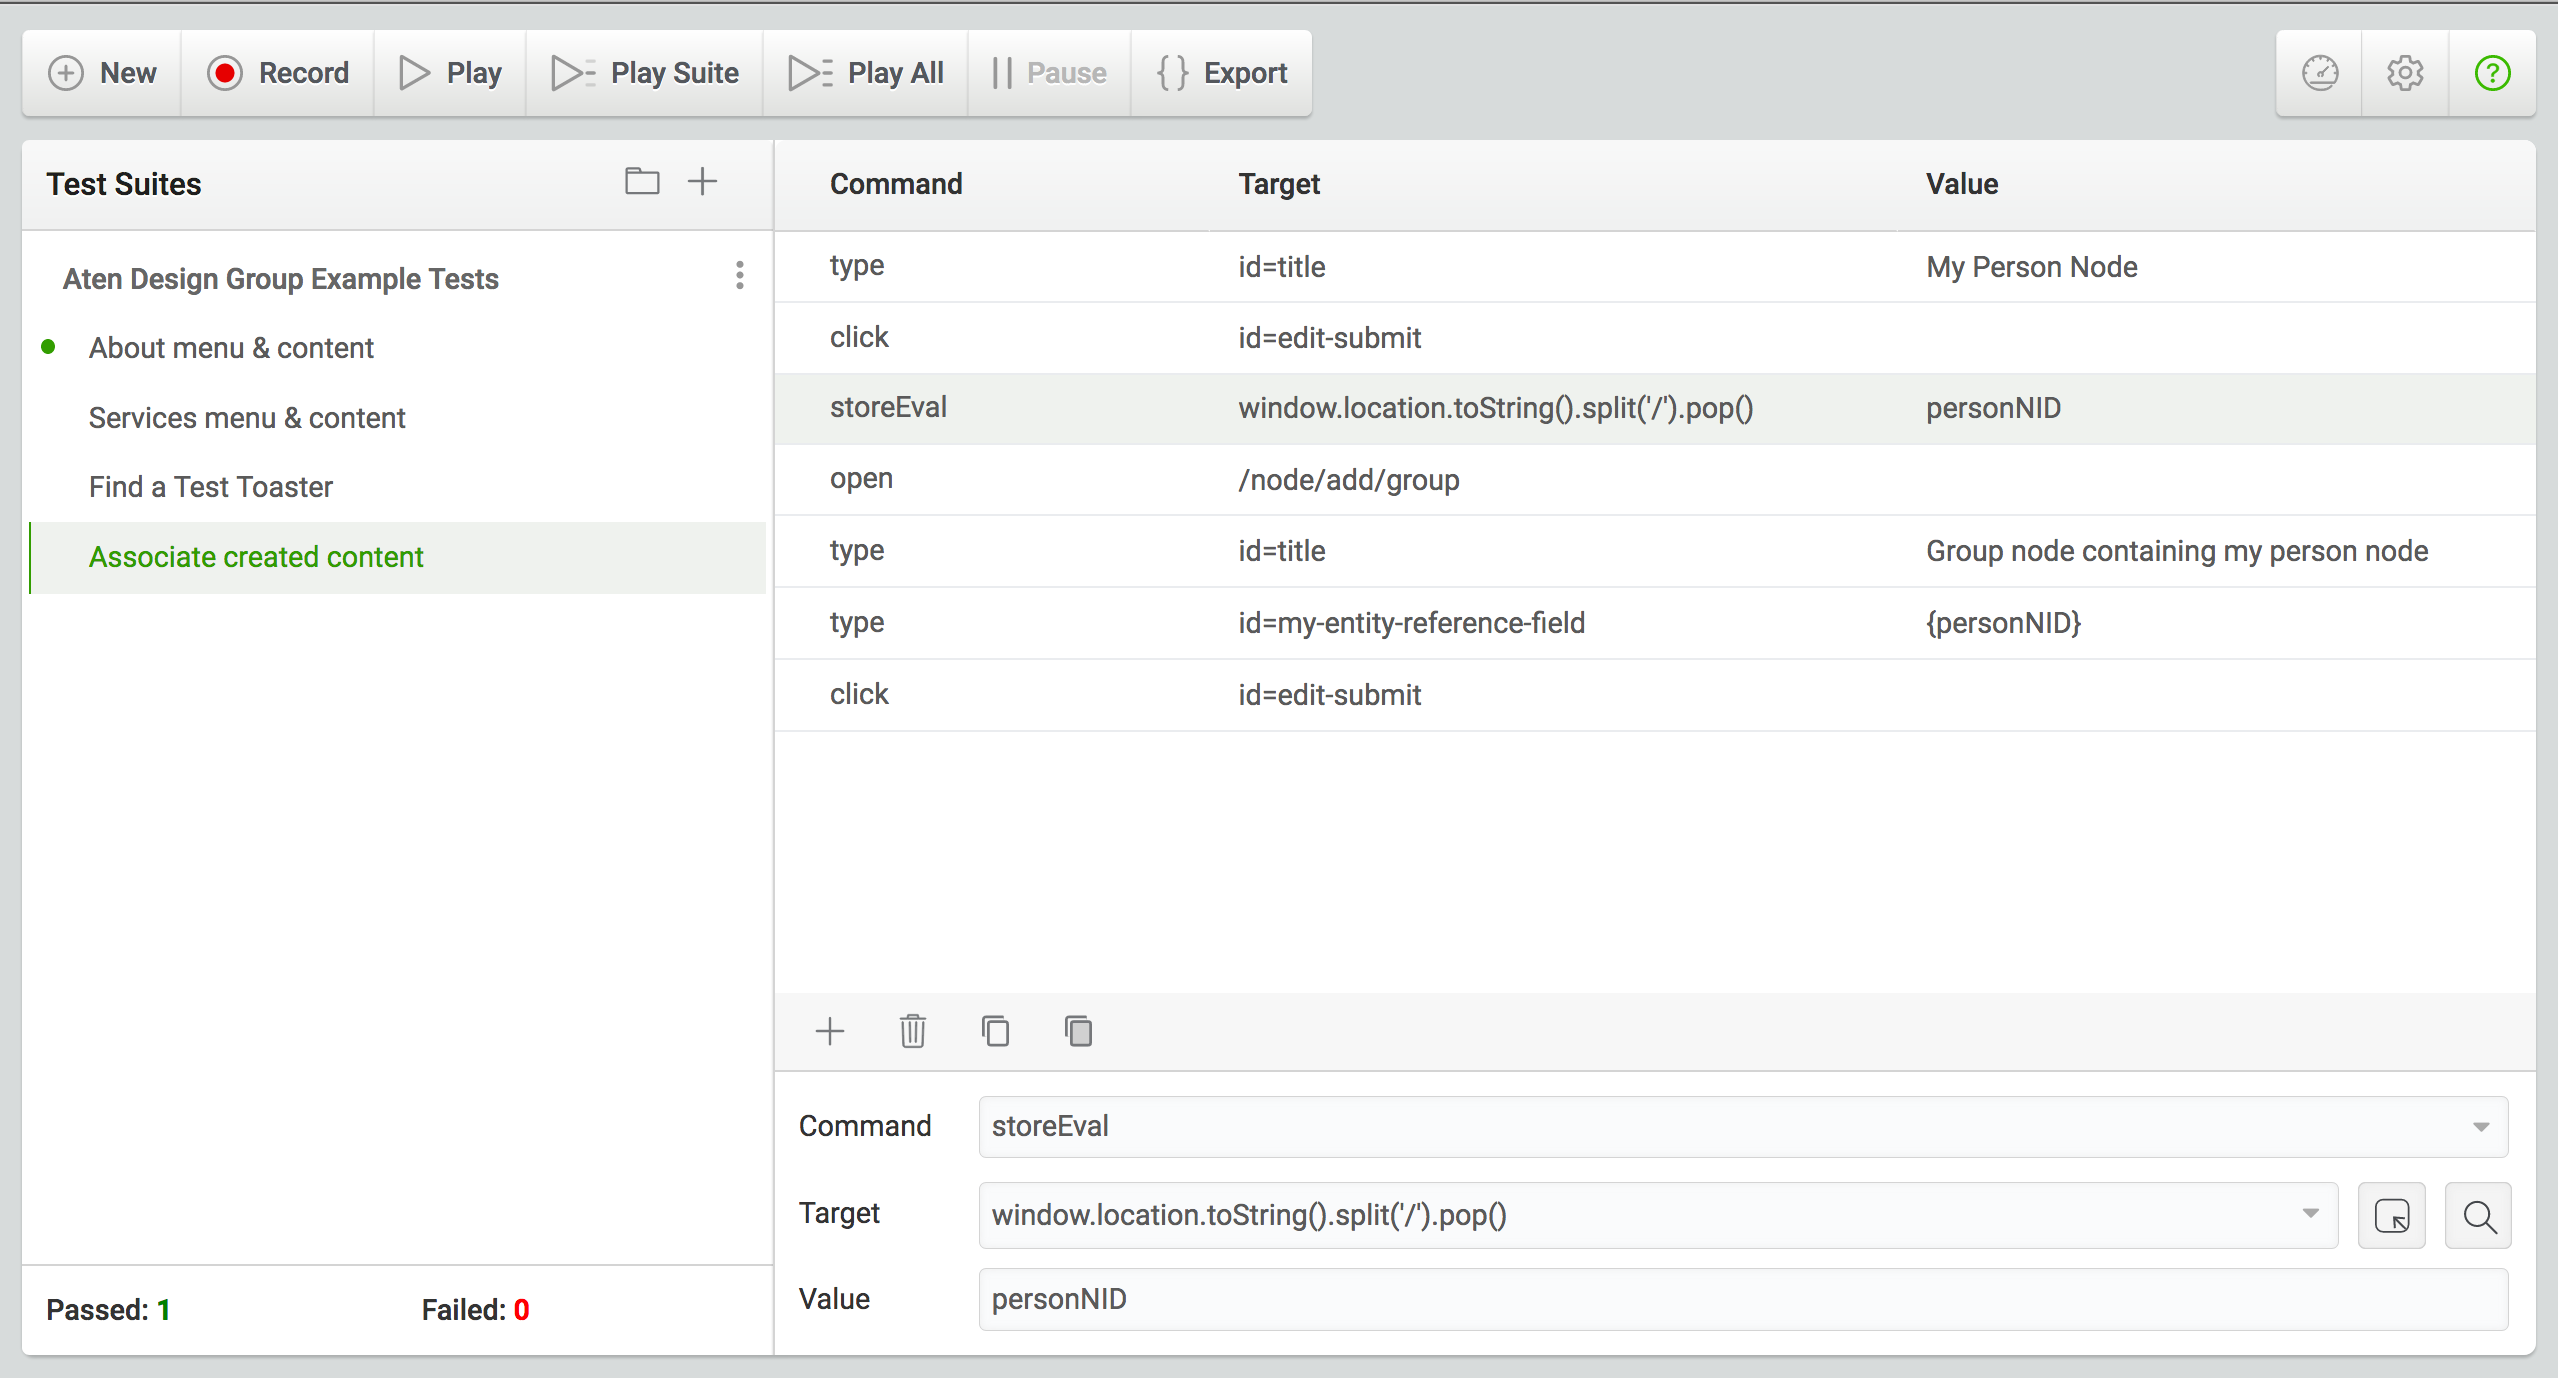Select the first click id=edit-submit row
2558x1378 pixels.
coord(1655,338)
